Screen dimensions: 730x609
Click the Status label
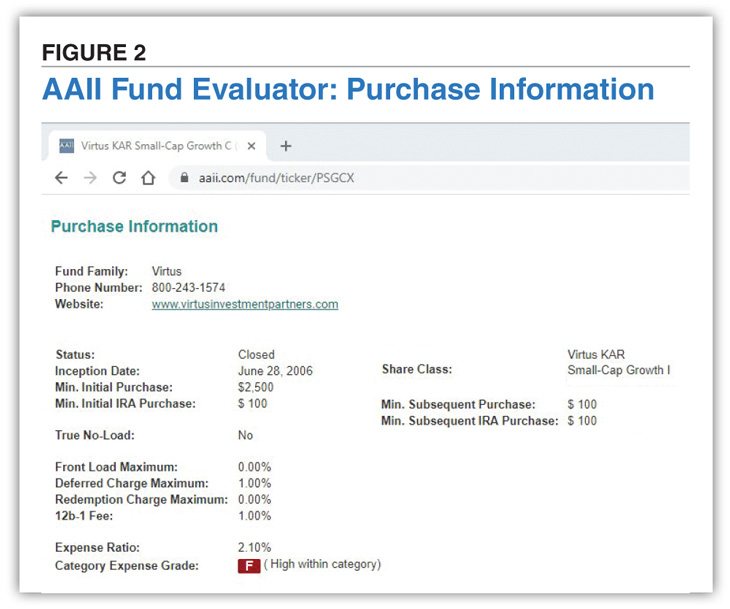coord(75,355)
